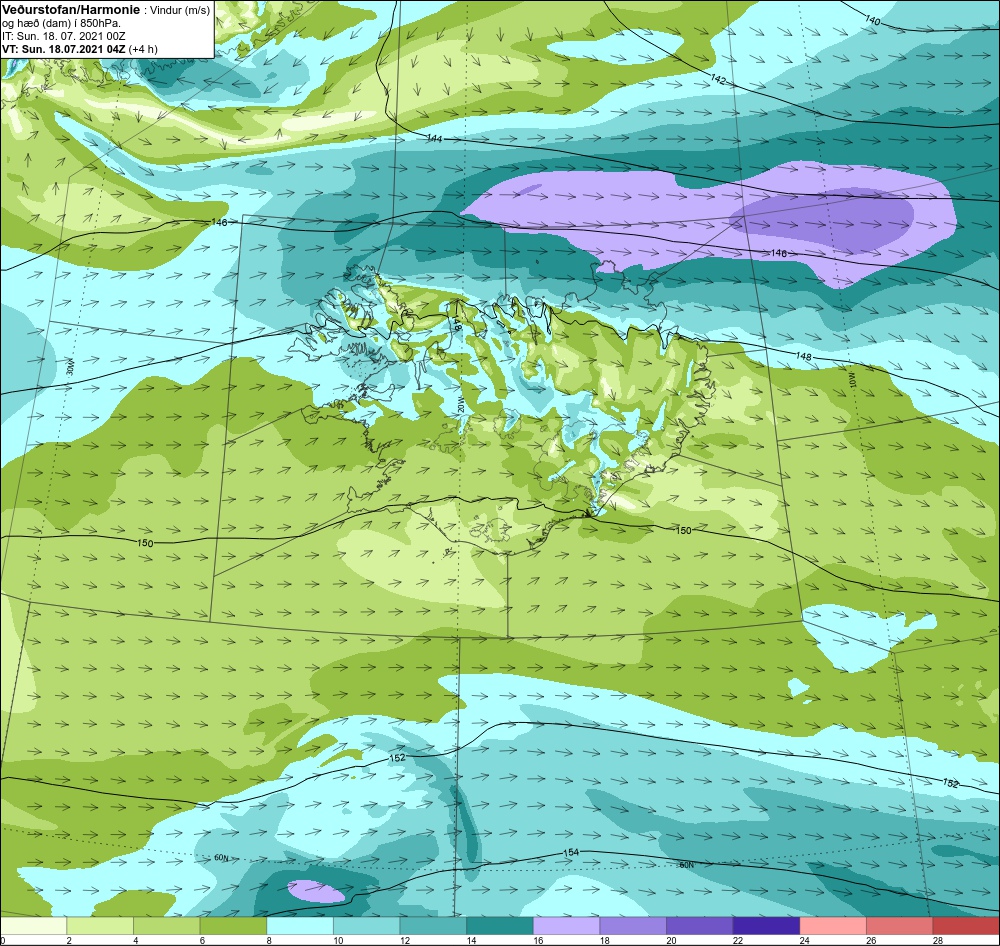Viewport: 1000px width, 946px height.
Task: Click the '146' contour label beside the purple region
Action: (x=779, y=253)
